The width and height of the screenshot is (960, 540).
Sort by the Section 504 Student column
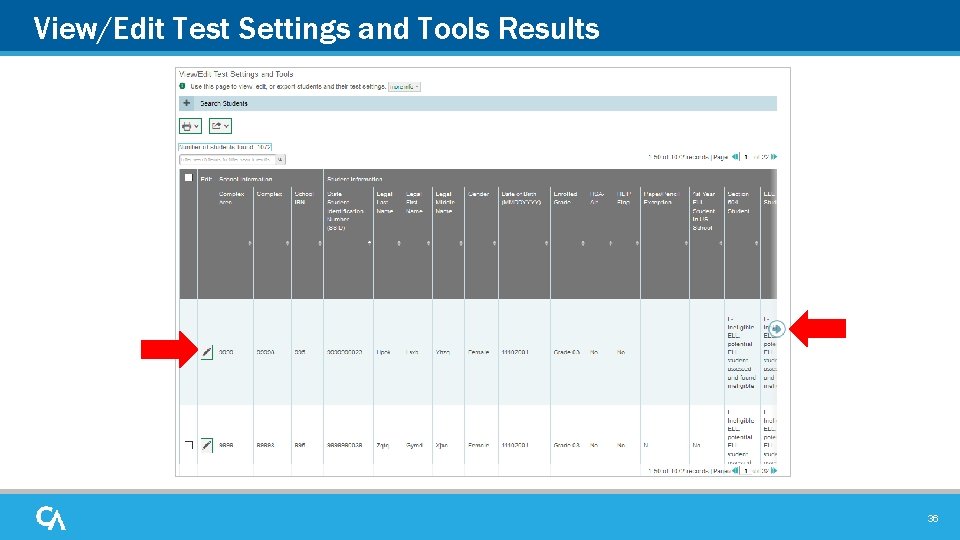756,244
